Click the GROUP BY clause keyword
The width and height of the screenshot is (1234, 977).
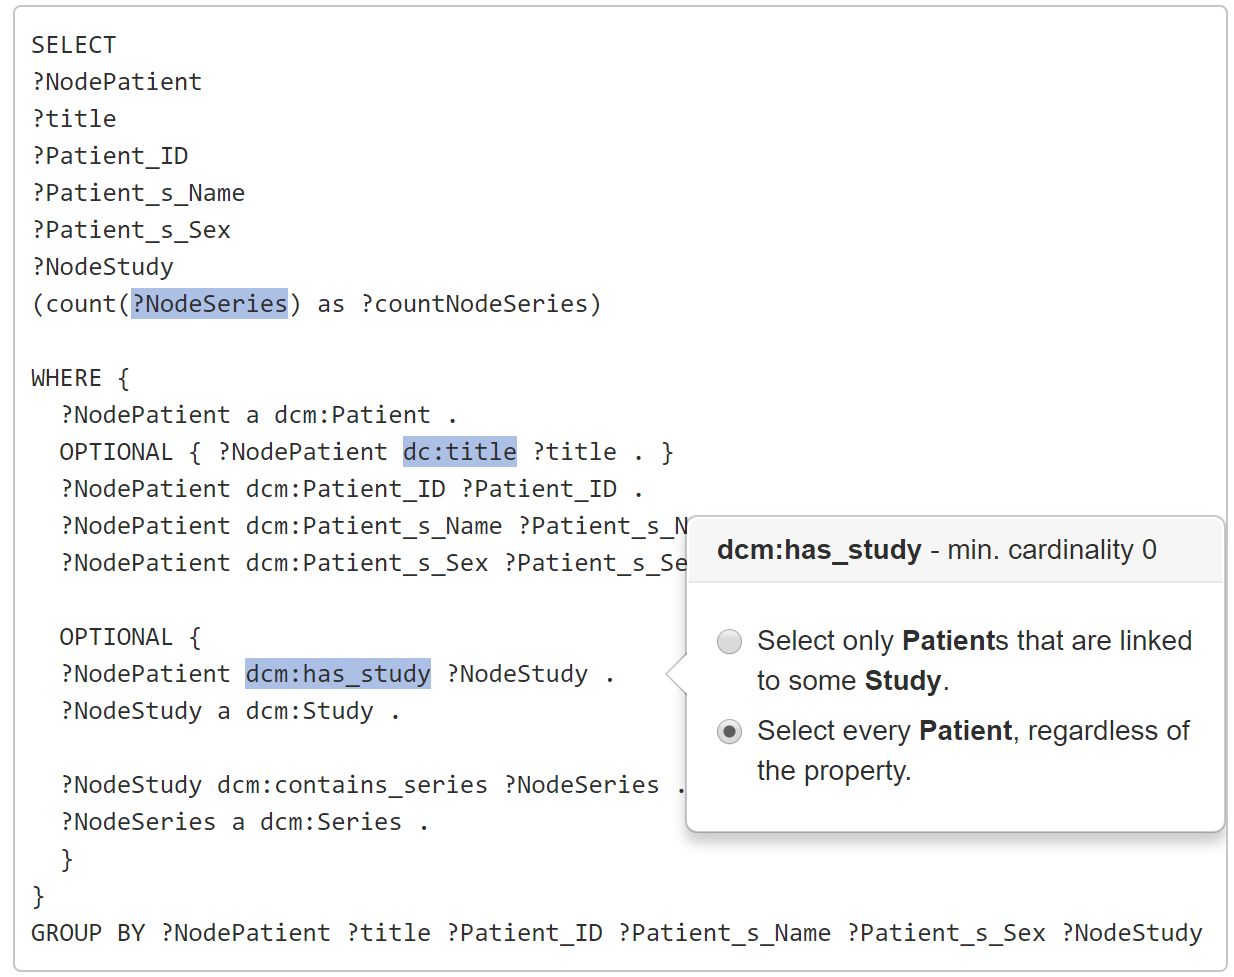(88, 933)
